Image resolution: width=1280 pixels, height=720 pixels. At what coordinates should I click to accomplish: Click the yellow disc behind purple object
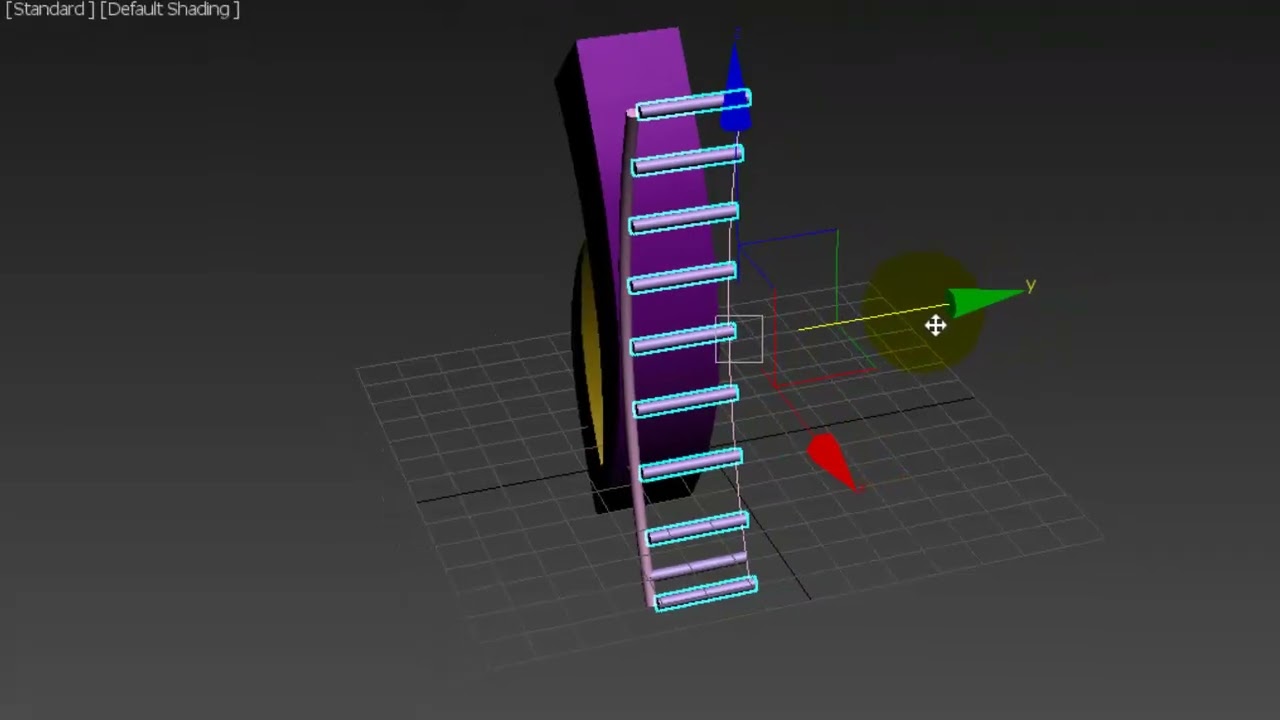click(x=590, y=355)
